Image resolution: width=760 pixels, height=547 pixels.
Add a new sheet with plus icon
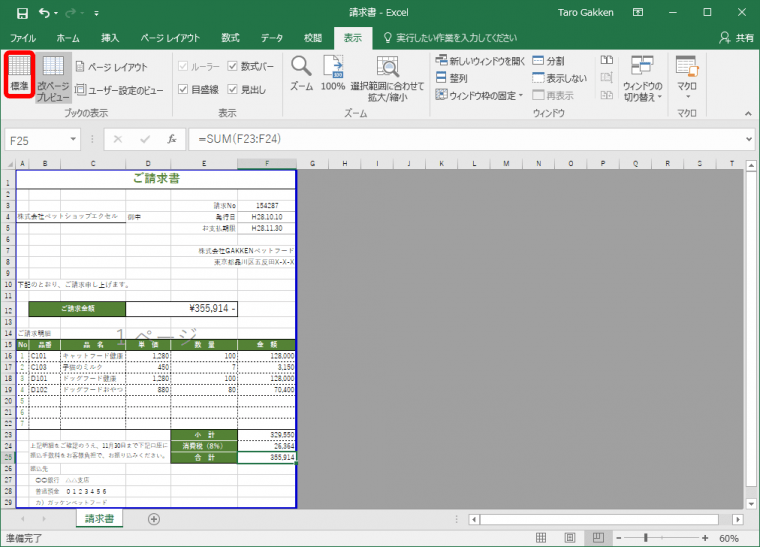click(x=154, y=519)
